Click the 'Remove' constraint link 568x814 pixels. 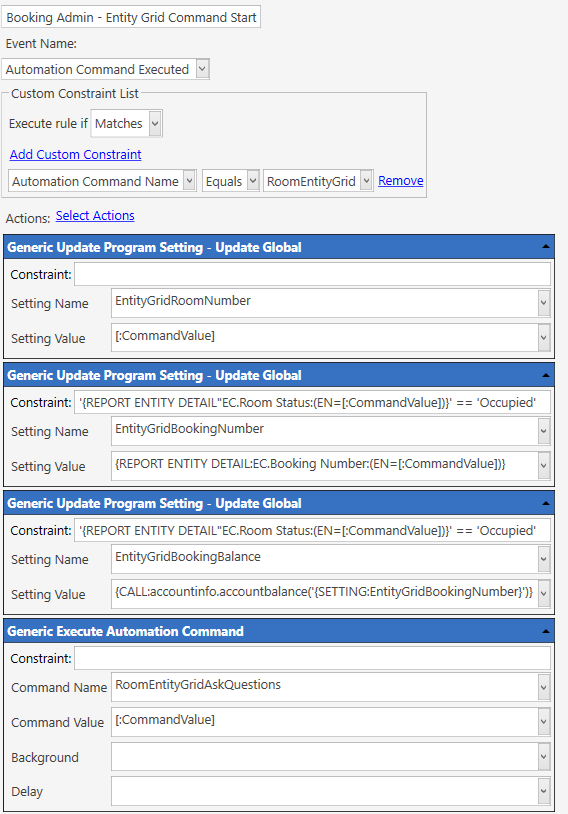[400, 181]
